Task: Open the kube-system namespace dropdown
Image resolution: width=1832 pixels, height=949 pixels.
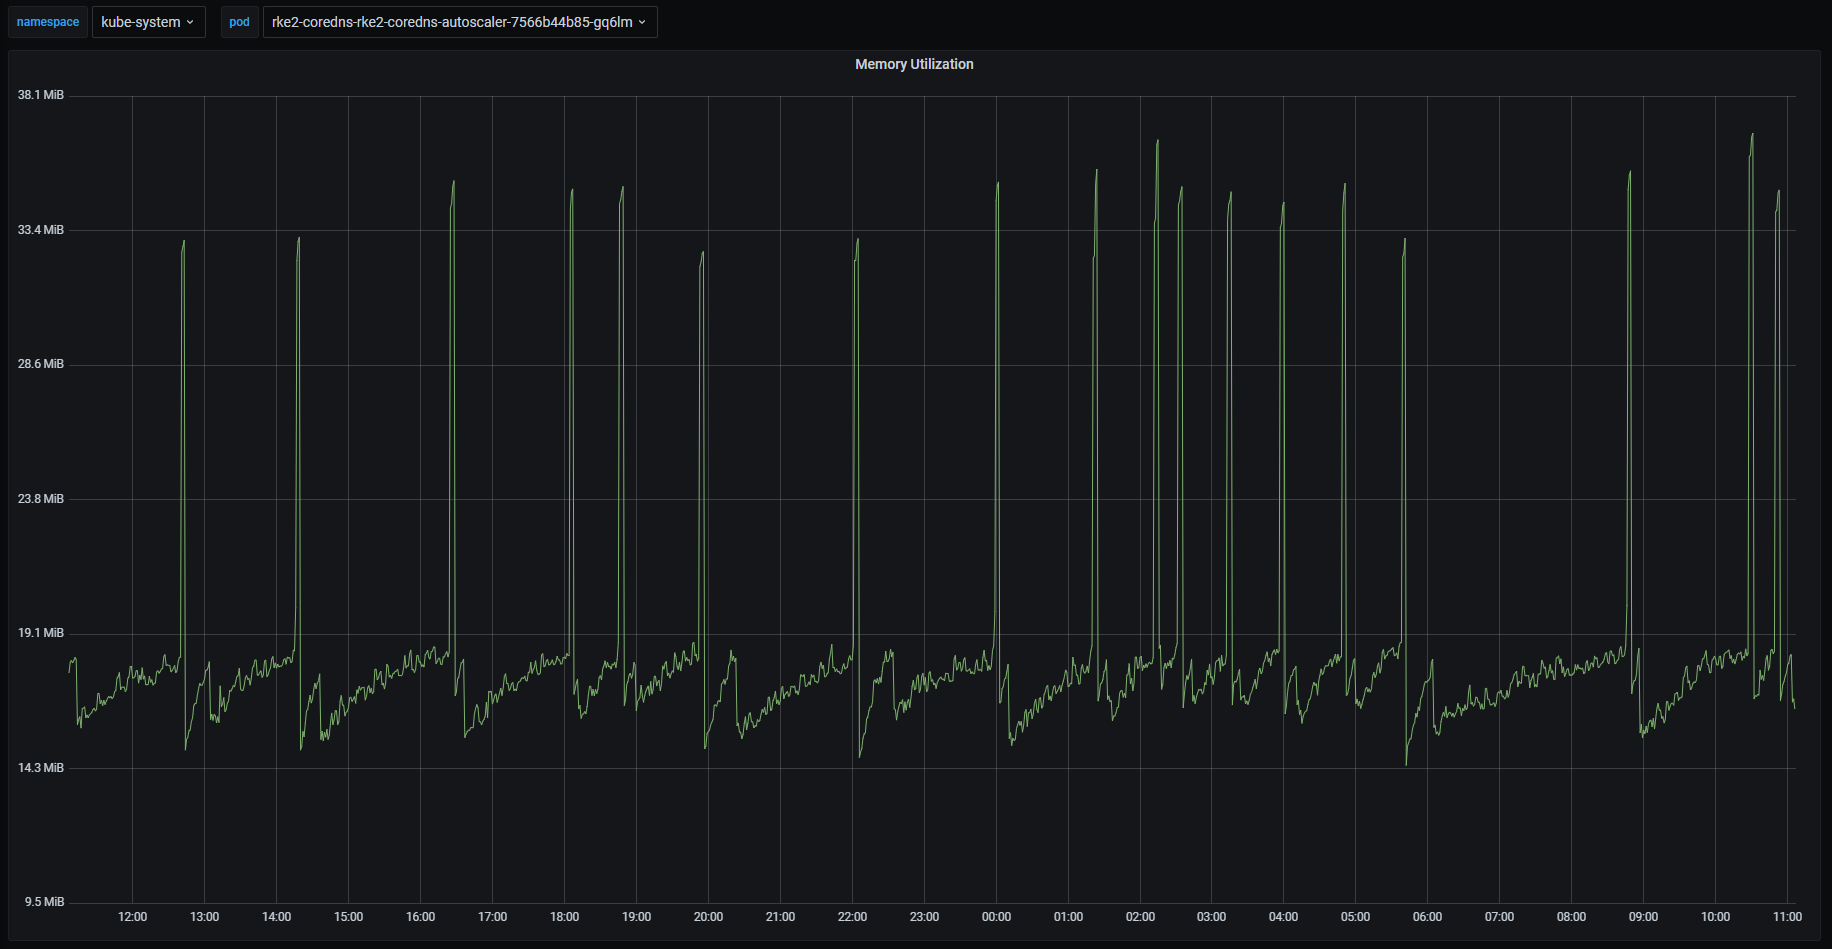Action: point(148,21)
